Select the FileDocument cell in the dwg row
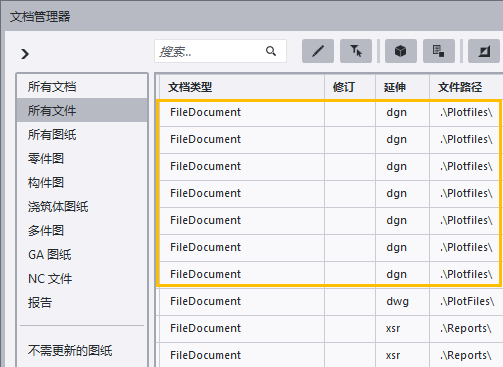The width and height of the screenshot is (503, 367). (x=242, y=301)
